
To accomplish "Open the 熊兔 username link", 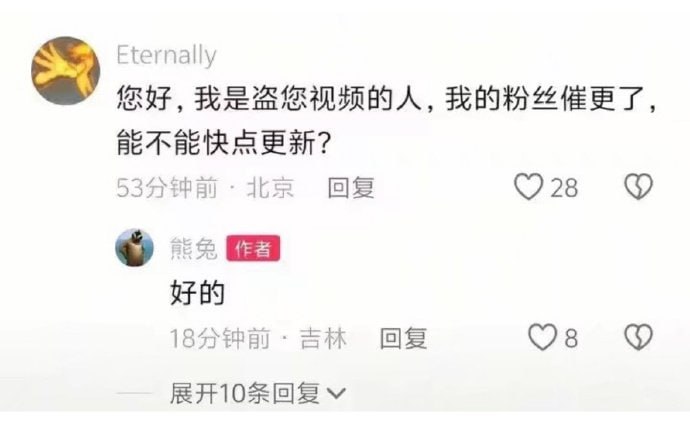I will tap(194, 249).
